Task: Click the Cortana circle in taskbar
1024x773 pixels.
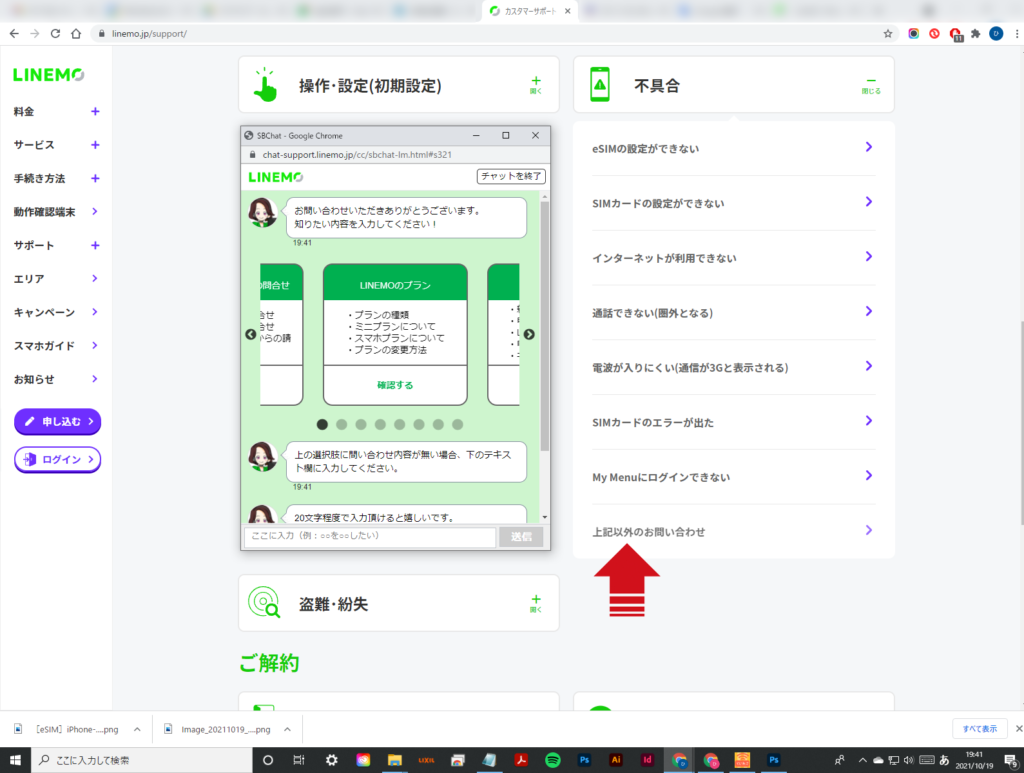Action: tap(268, 760)
